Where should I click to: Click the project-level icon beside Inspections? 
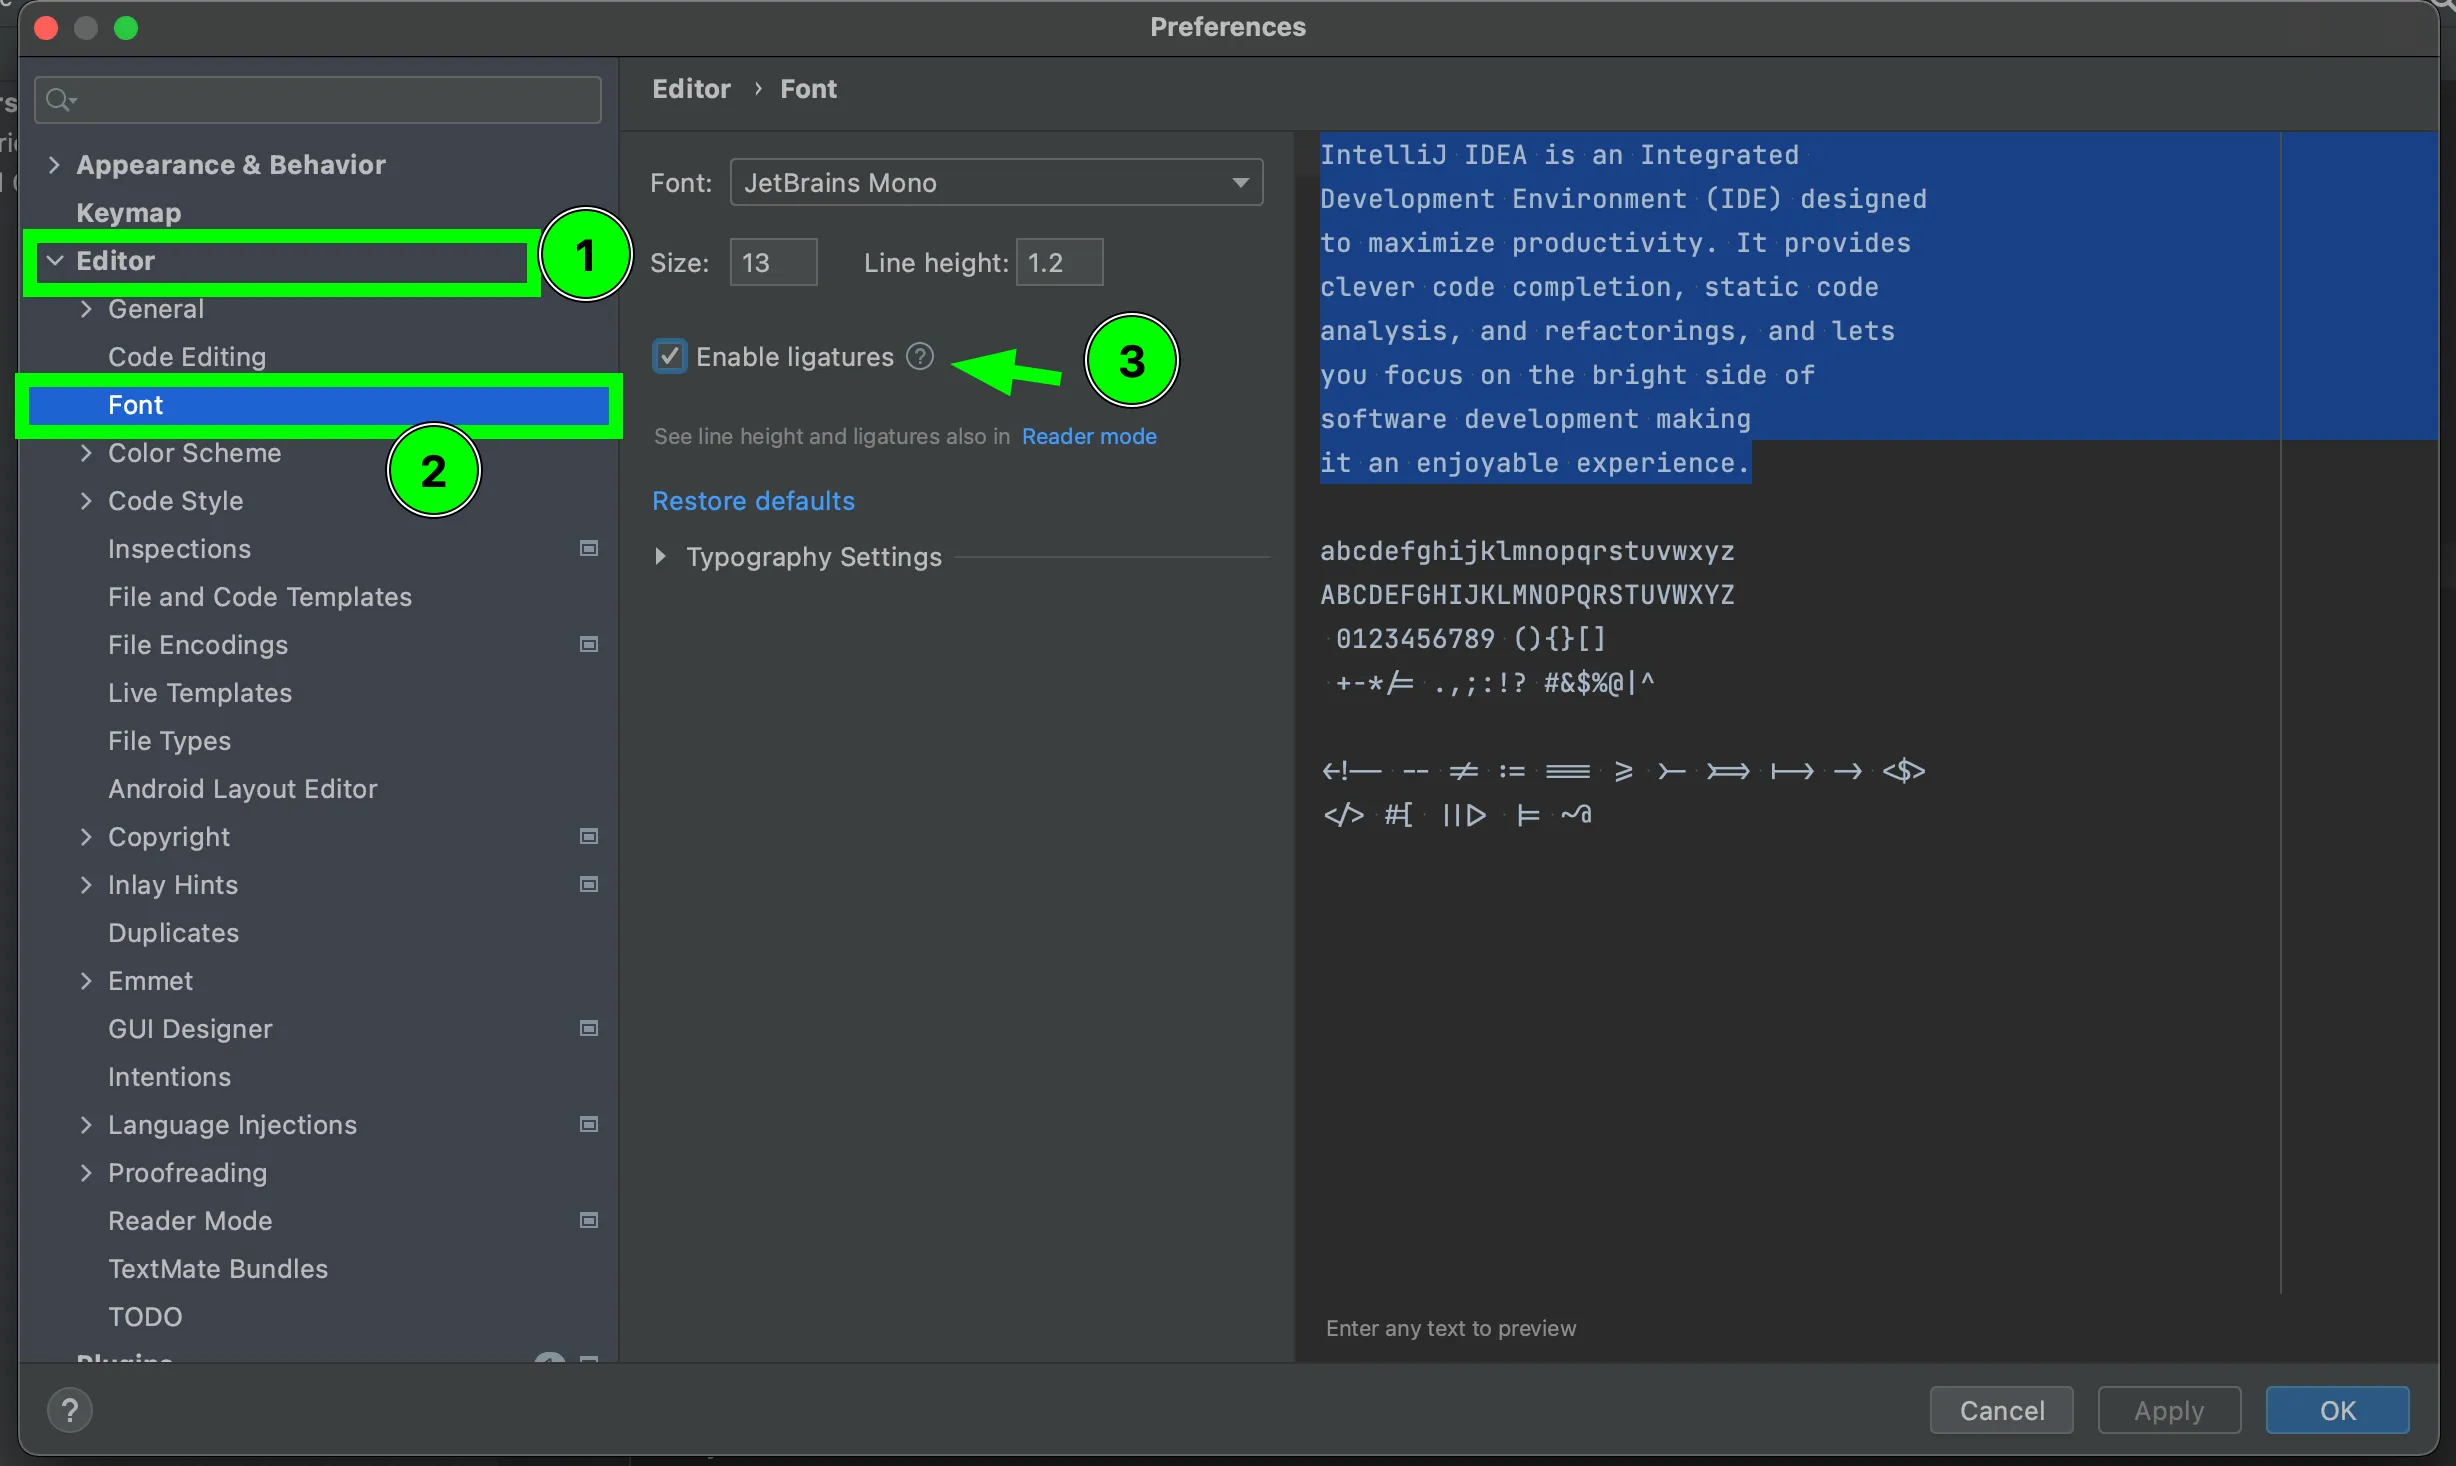[589, 548]
